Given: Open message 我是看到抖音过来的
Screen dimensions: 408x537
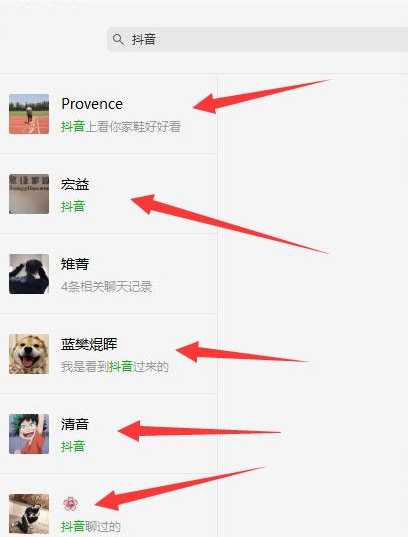Looking at the screenshot, I should click(115, 367).
